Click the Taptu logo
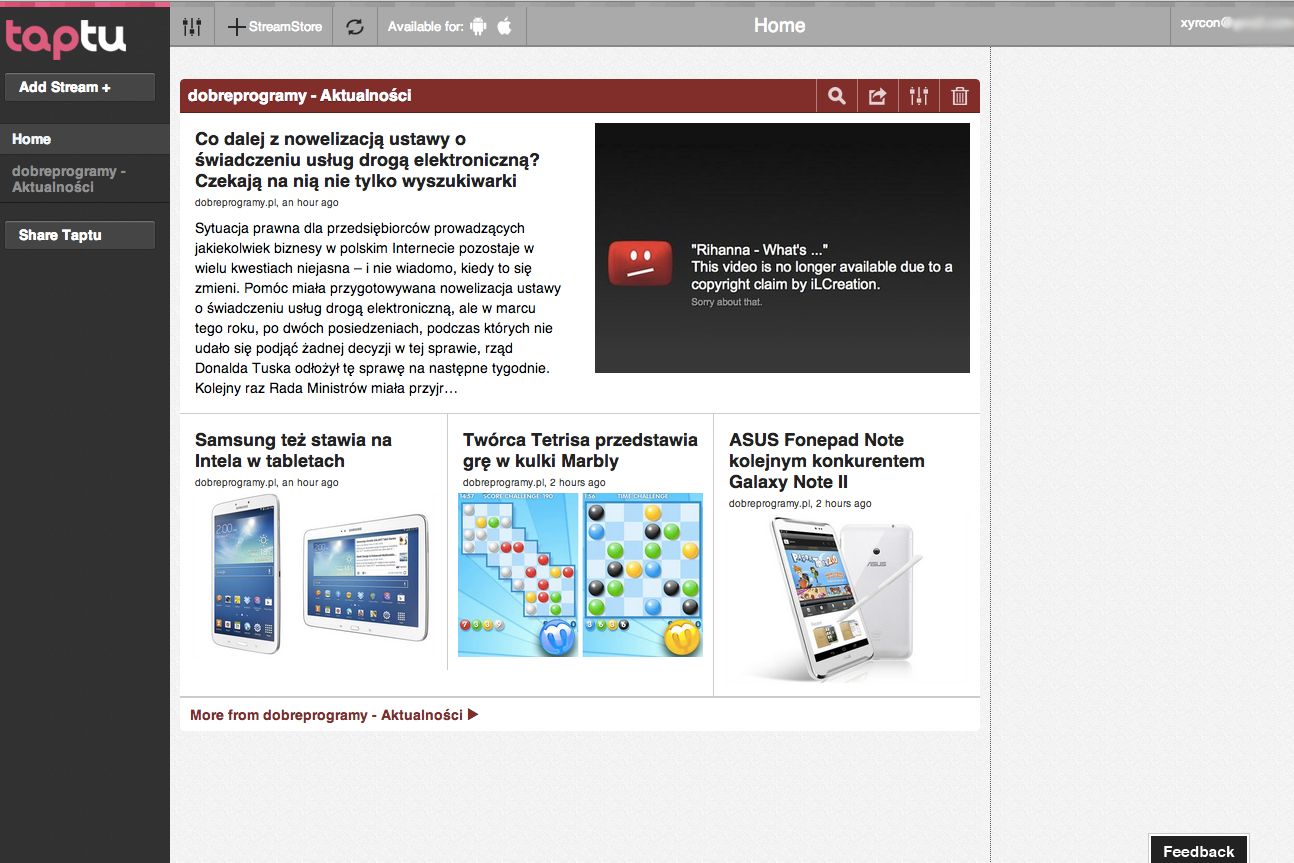Viewport: 1294px width, 863px height. 66,37
